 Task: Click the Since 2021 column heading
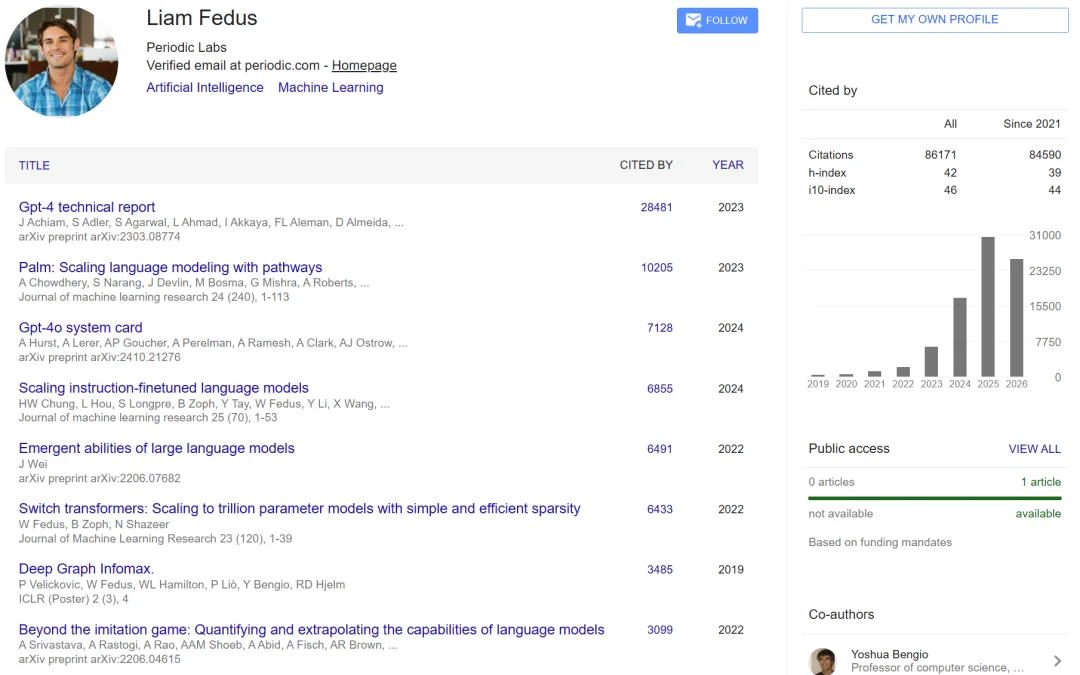(1032, 124)
